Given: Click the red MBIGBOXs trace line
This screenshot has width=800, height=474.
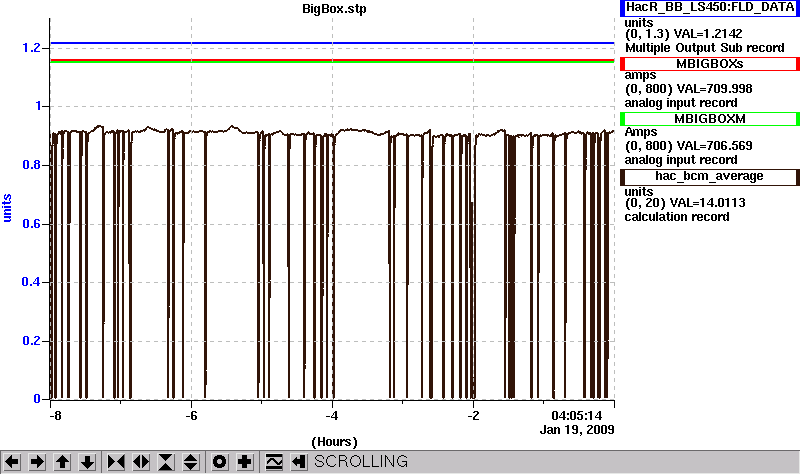Looking at the screenshot, I should point(332,60).
